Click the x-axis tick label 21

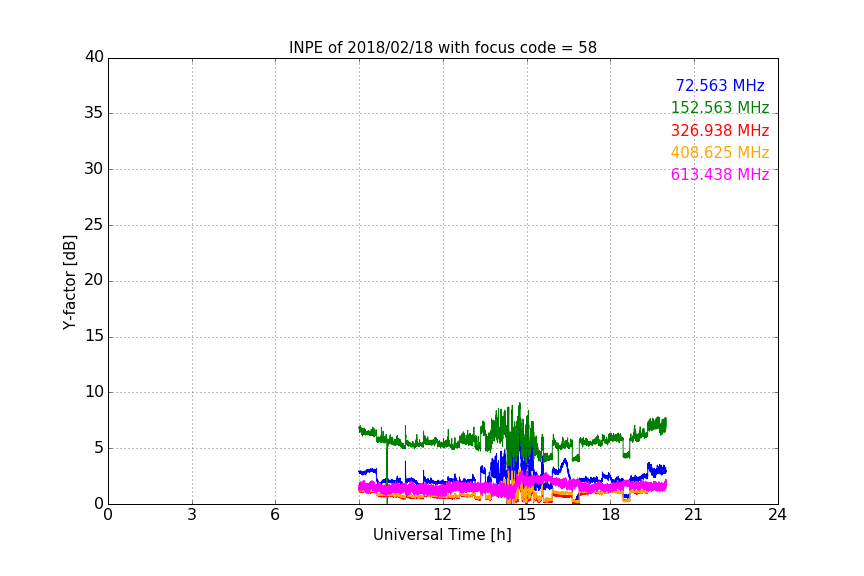pyautogui.click(x=694, y=515)
